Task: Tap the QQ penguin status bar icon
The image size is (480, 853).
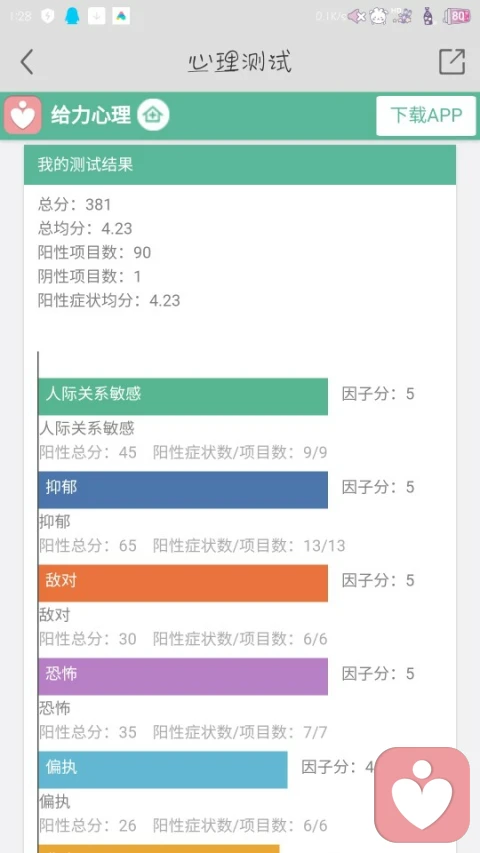Action: (x=72, y=16)
